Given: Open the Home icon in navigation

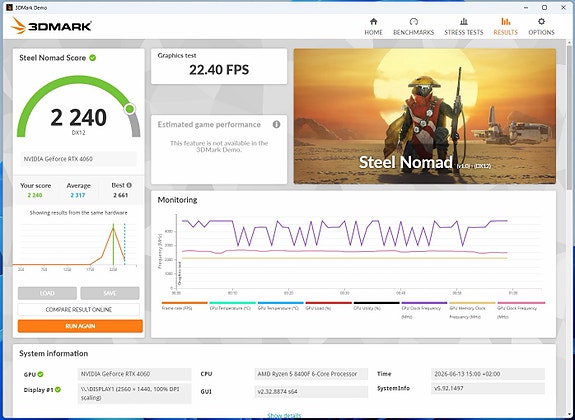Looking at the screenshot, I should pos(373,21).
